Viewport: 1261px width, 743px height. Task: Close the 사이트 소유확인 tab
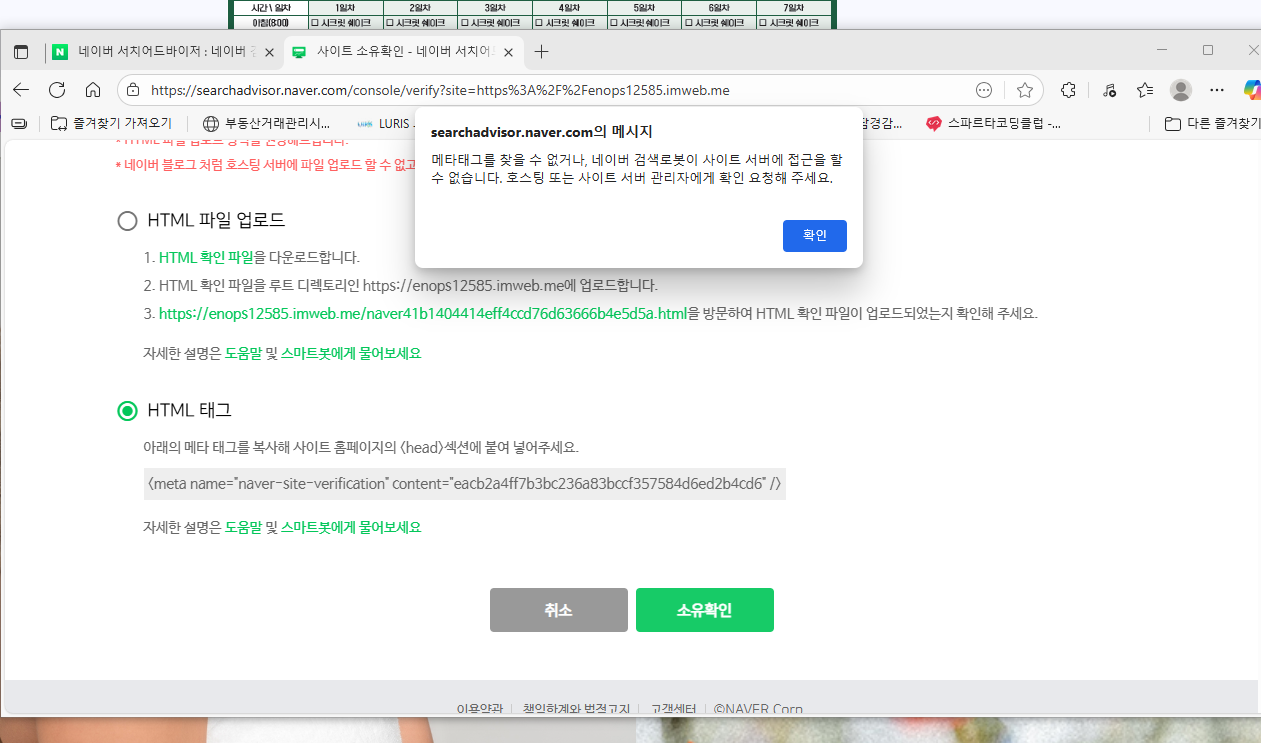pos(509,52)
